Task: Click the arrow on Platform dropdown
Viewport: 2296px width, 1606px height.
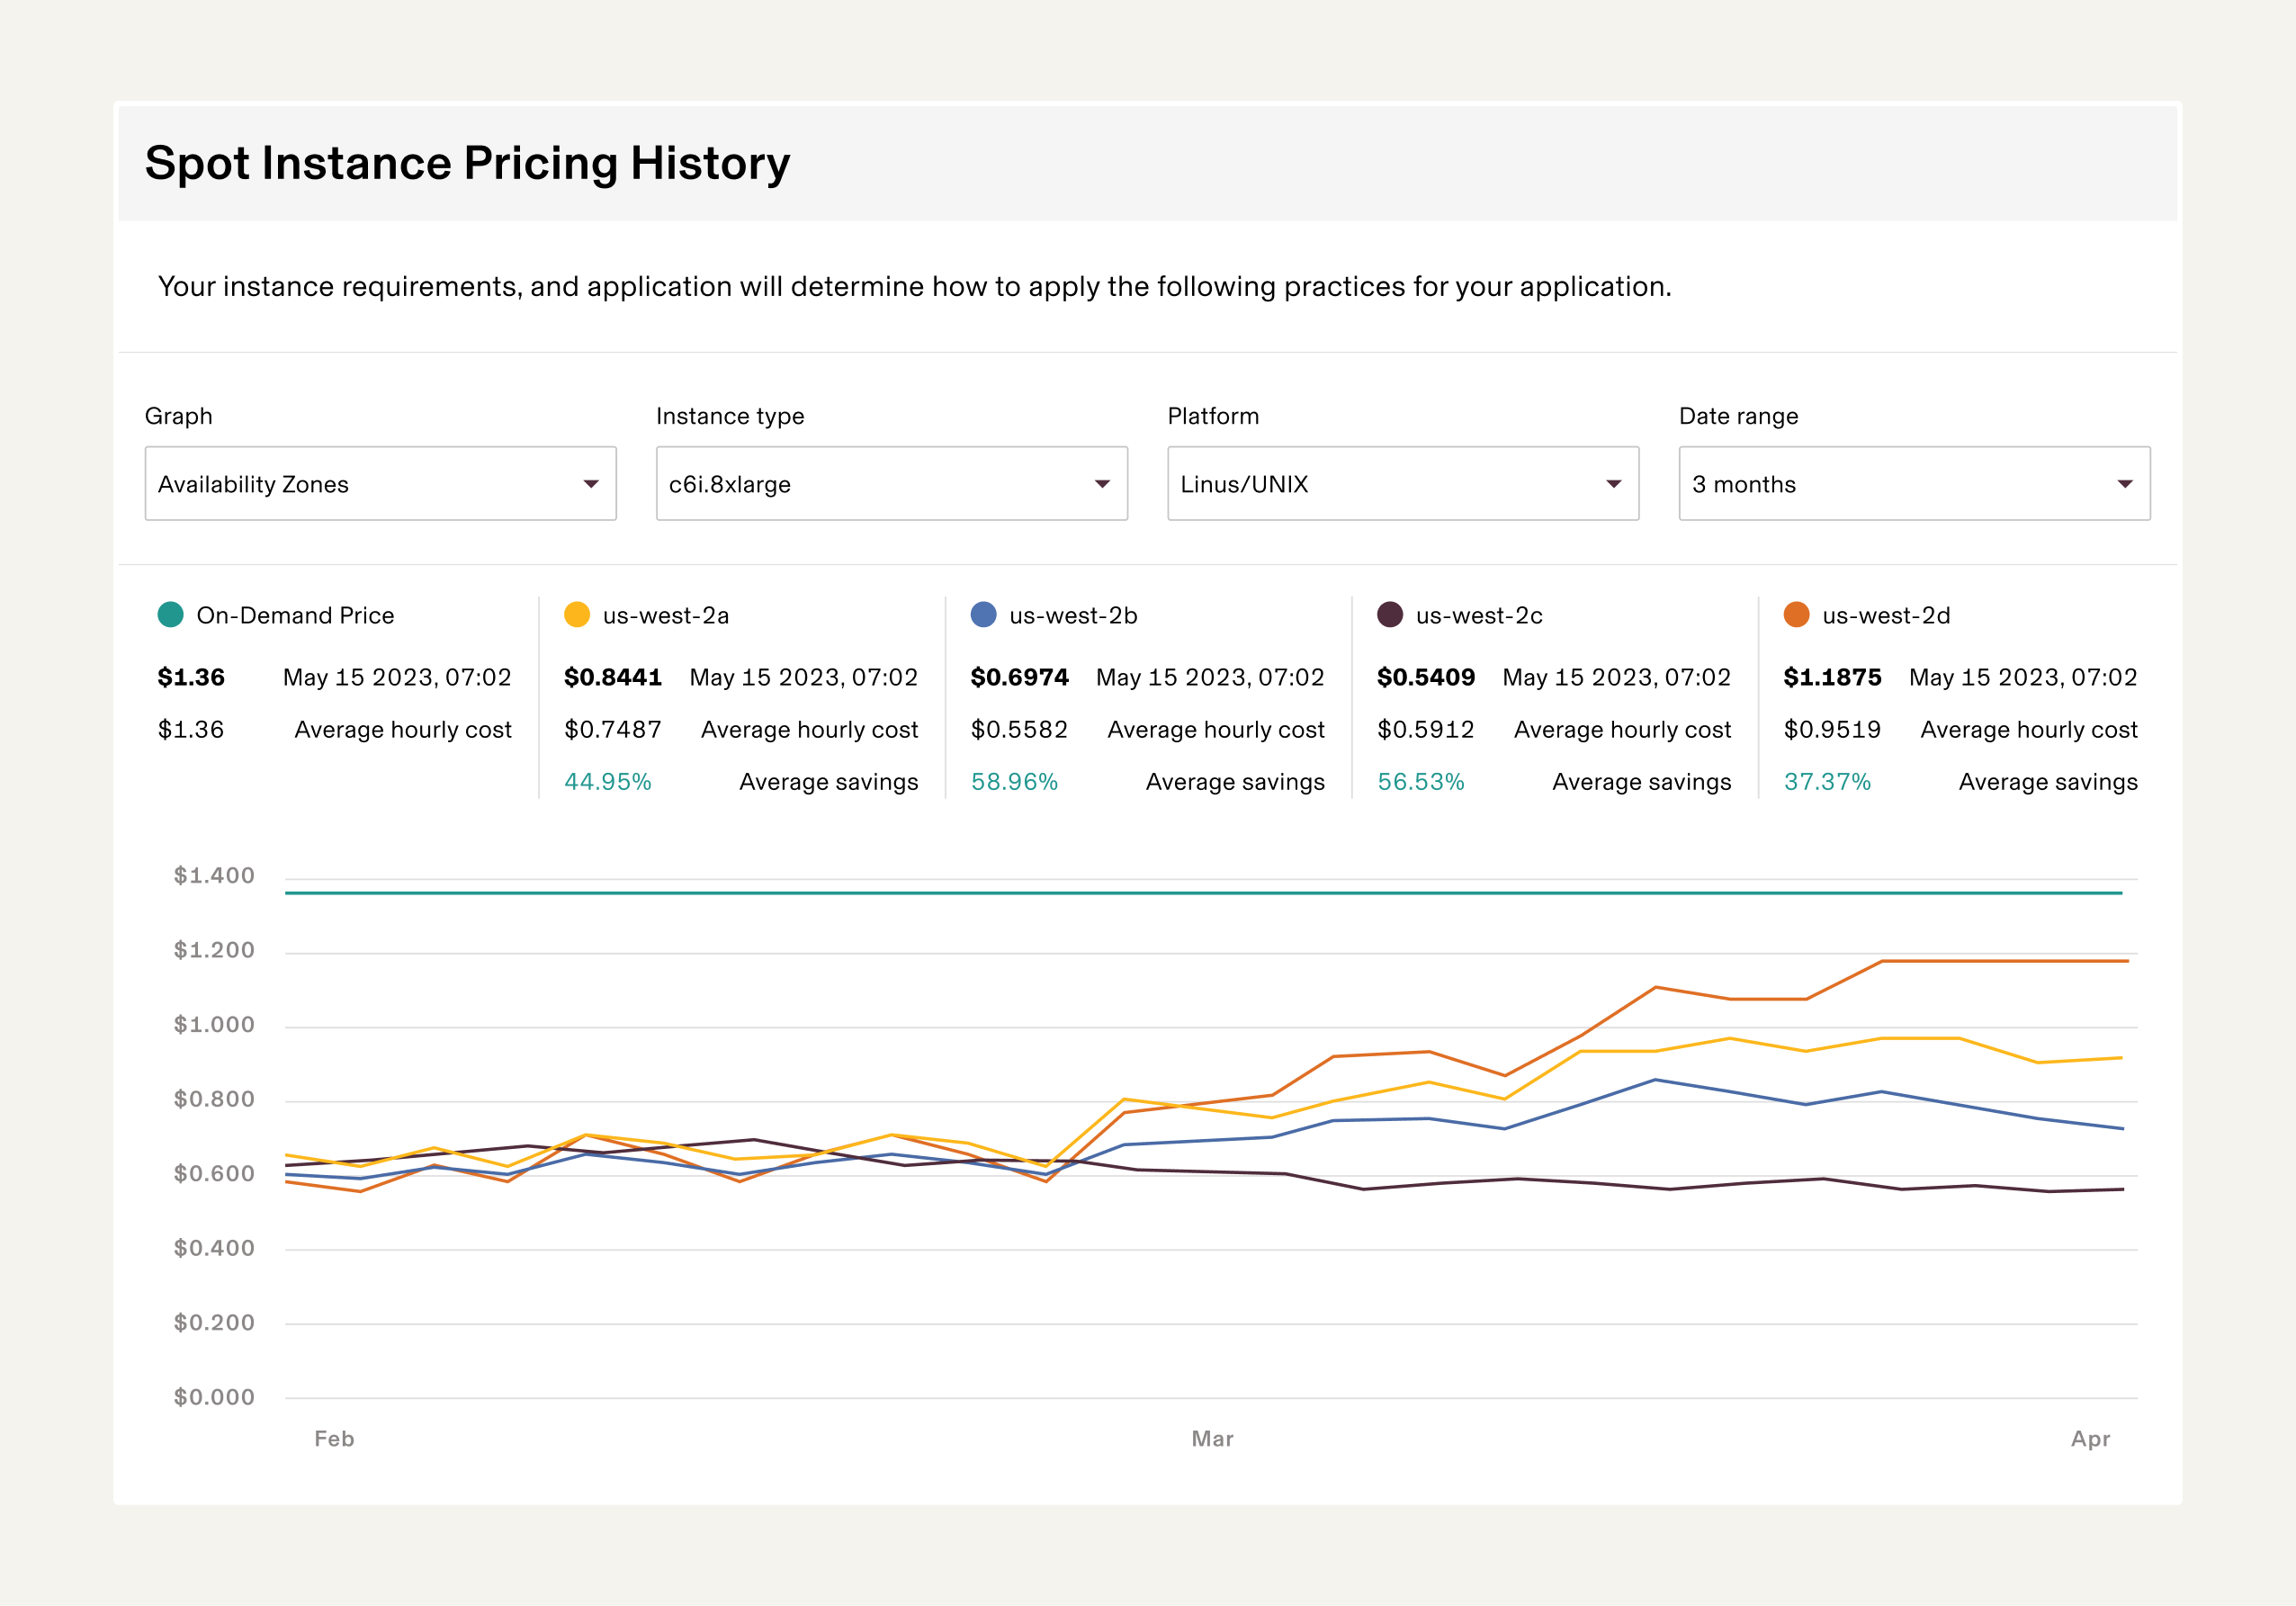Action: [1613, 484]
